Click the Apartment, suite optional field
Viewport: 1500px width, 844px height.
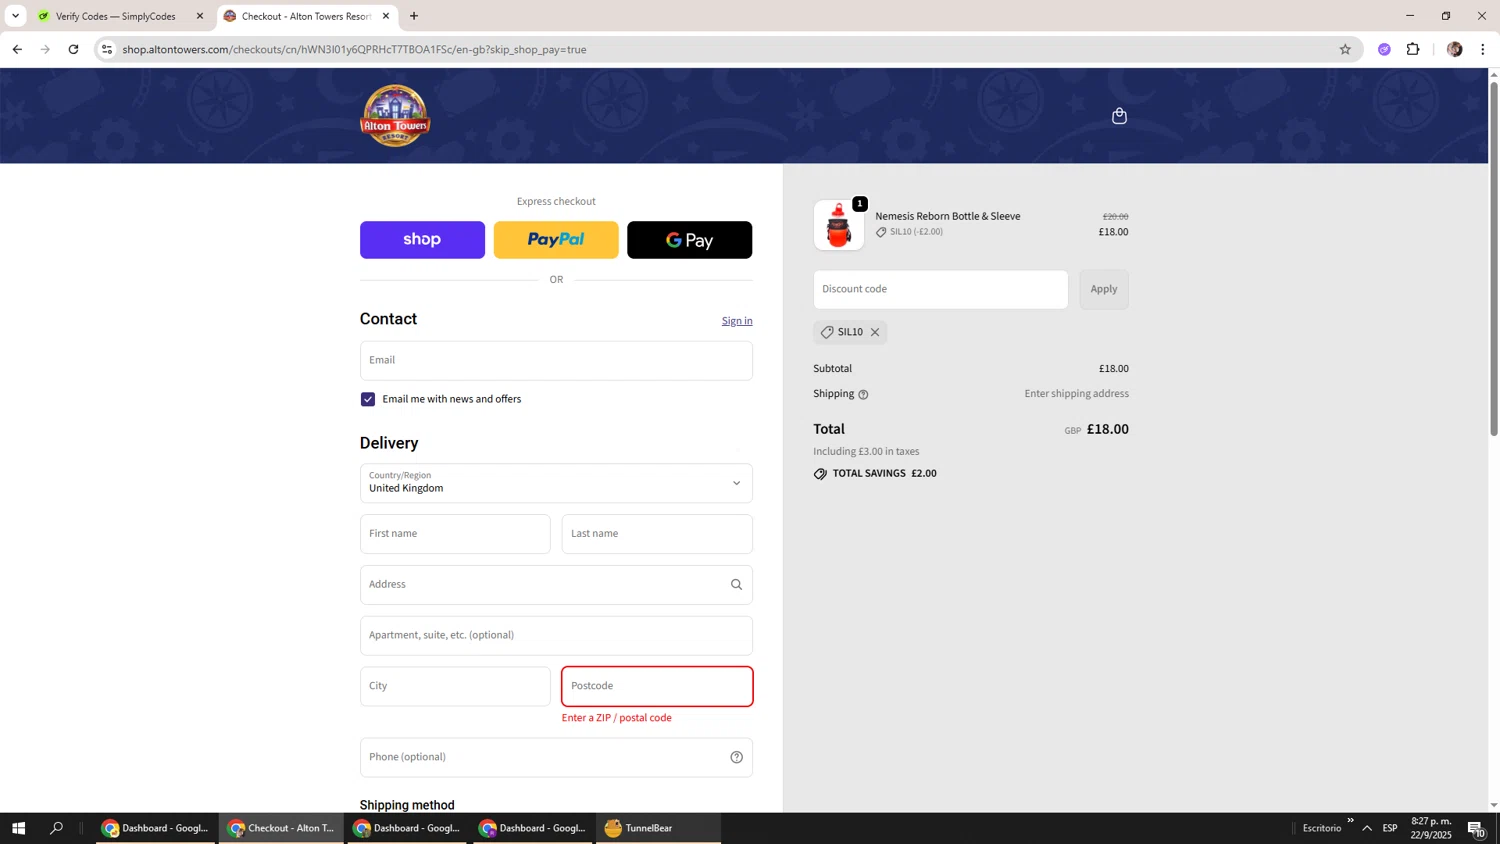tap(556, 636)
